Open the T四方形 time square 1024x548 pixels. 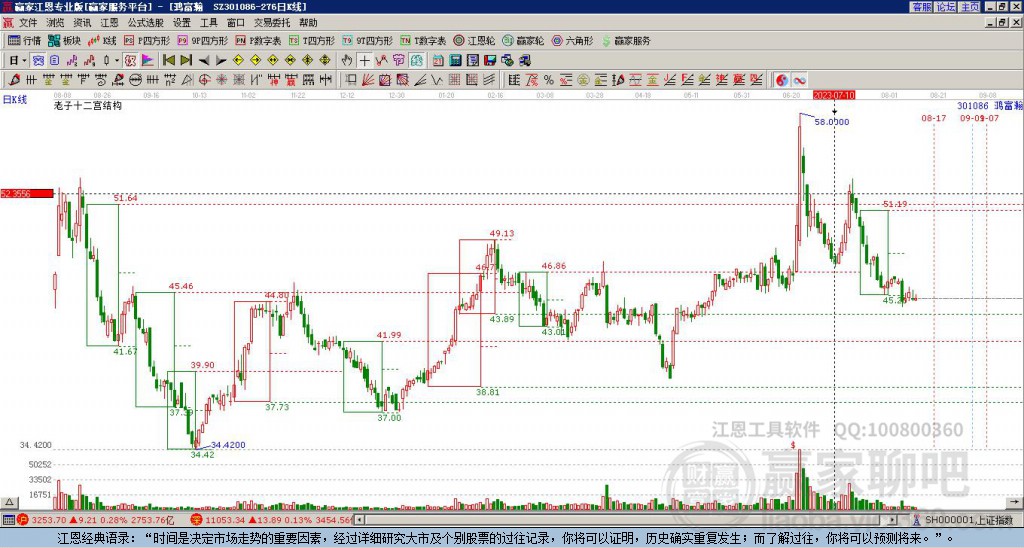point(312,40)
